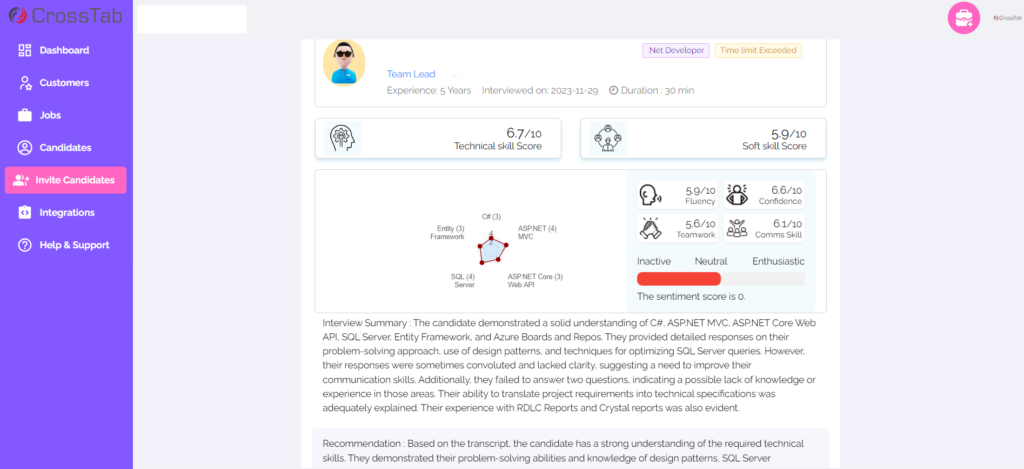This screenshot has width=1024, height=469.
Task: Open the Customers menu item
Action: click(65, 83)
